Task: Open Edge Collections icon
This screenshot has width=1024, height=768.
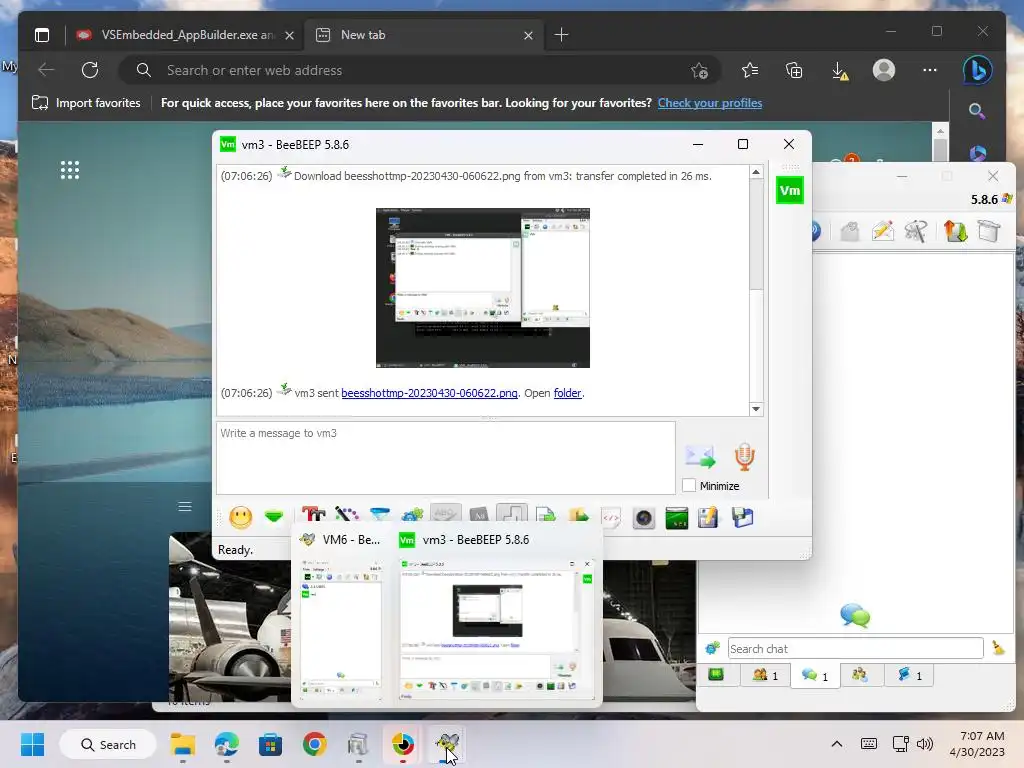Action: pyautogui.click(x=794, y=70)
